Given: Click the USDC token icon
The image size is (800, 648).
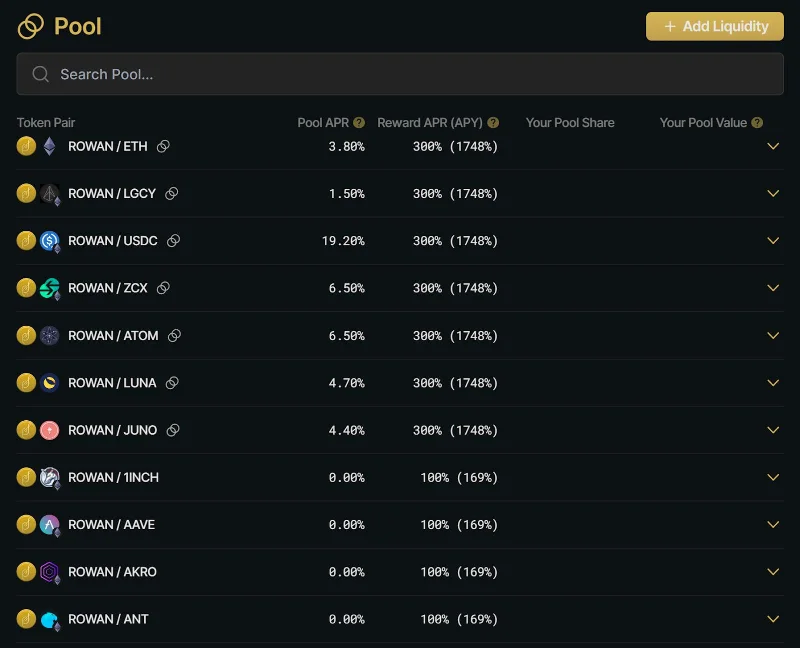Looking at the screenshot, I should click(x=49, y=241).
